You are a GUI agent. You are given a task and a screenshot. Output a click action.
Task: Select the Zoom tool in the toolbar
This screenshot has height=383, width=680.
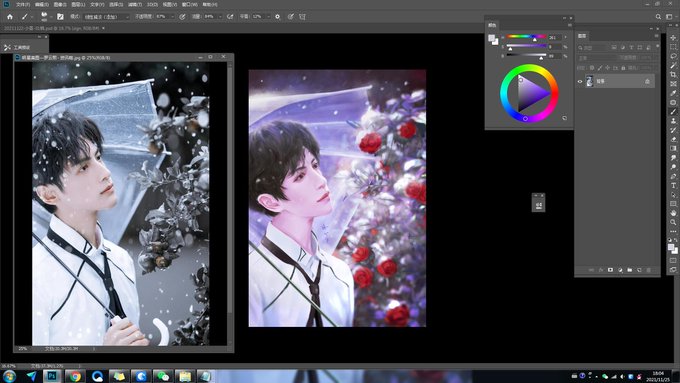click(x=673, y=222)
